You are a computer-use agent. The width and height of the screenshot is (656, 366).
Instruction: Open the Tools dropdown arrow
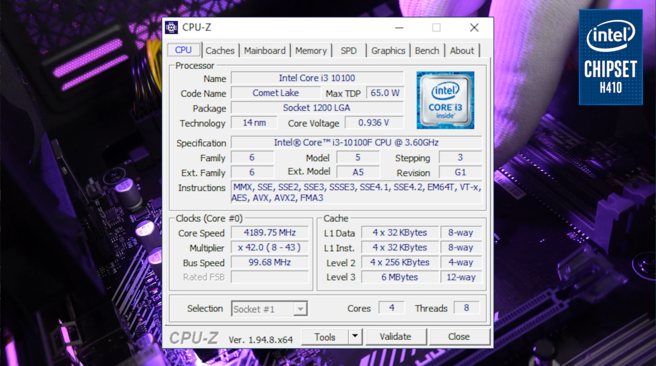tap(355, 336)
